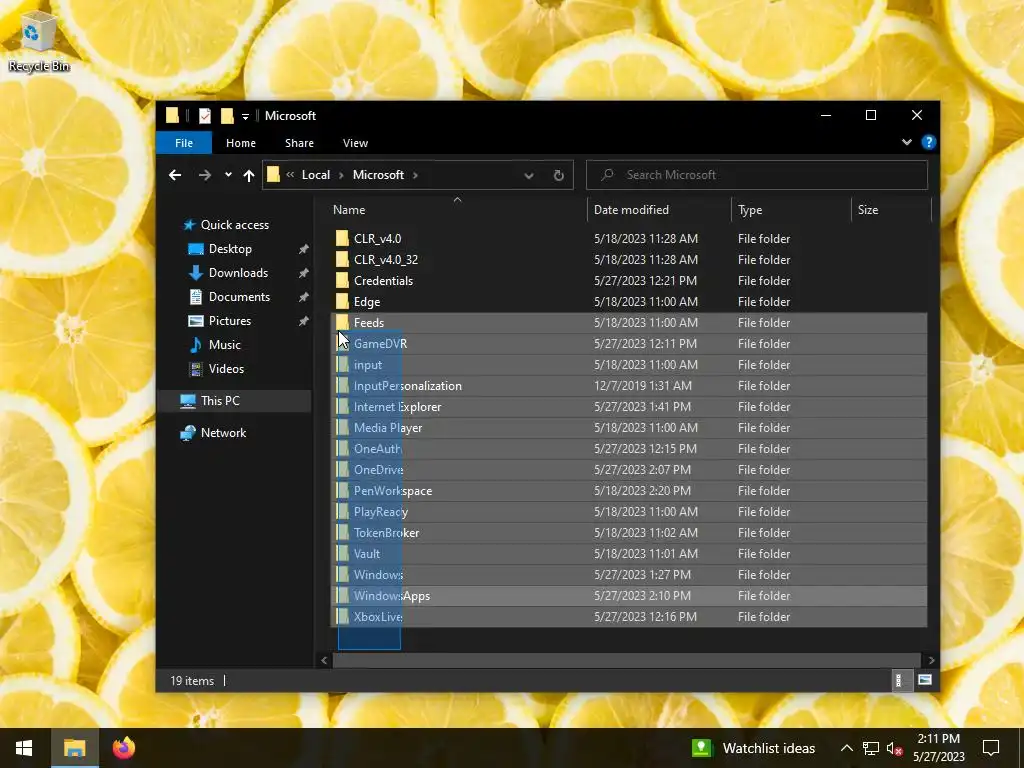Open Desktop in the navigation pane
This screenshot has height=768, width=1024.
pos(230,249)
